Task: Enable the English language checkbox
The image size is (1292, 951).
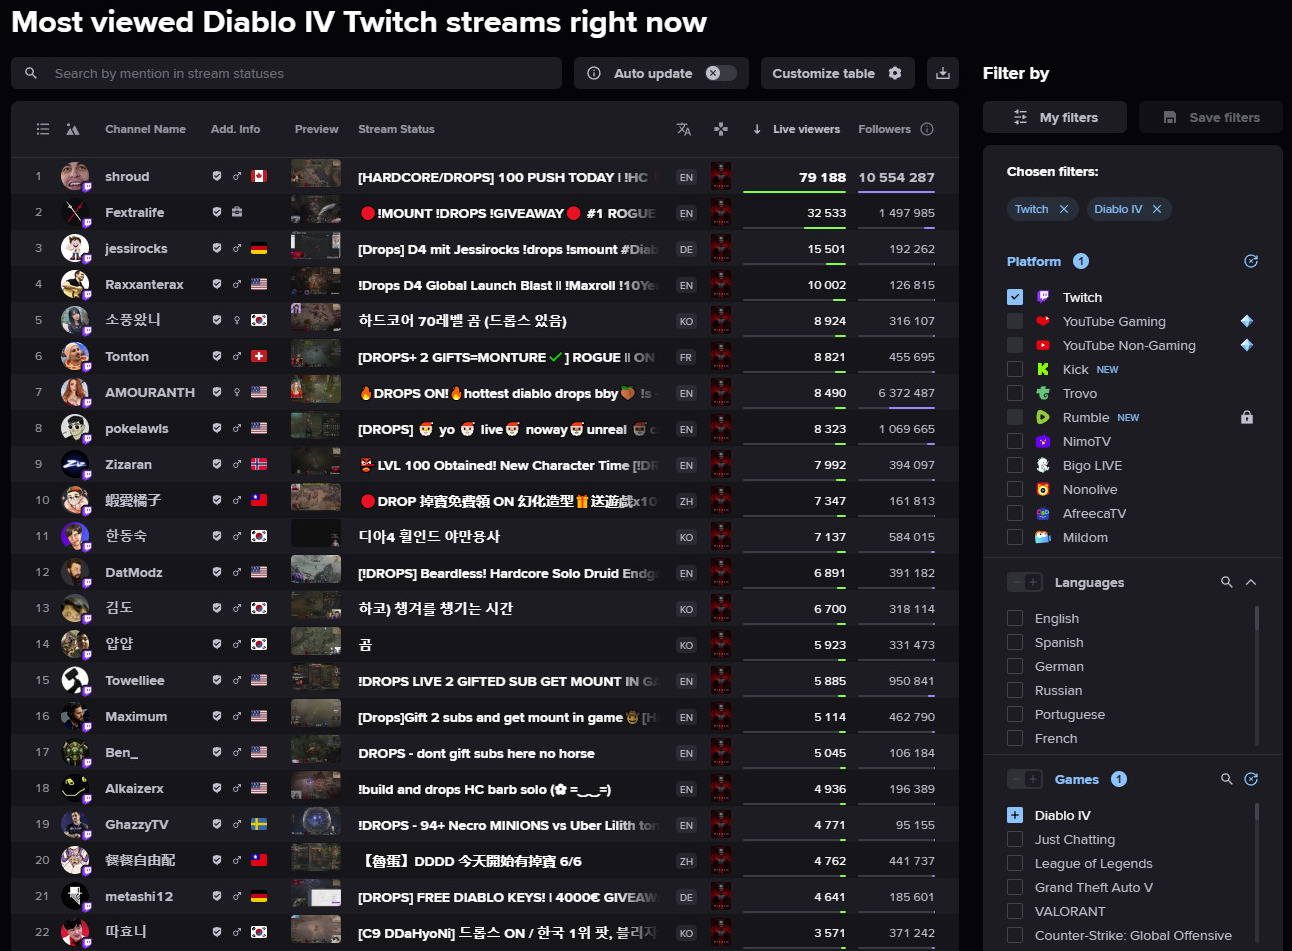Action: point(1015,618)
